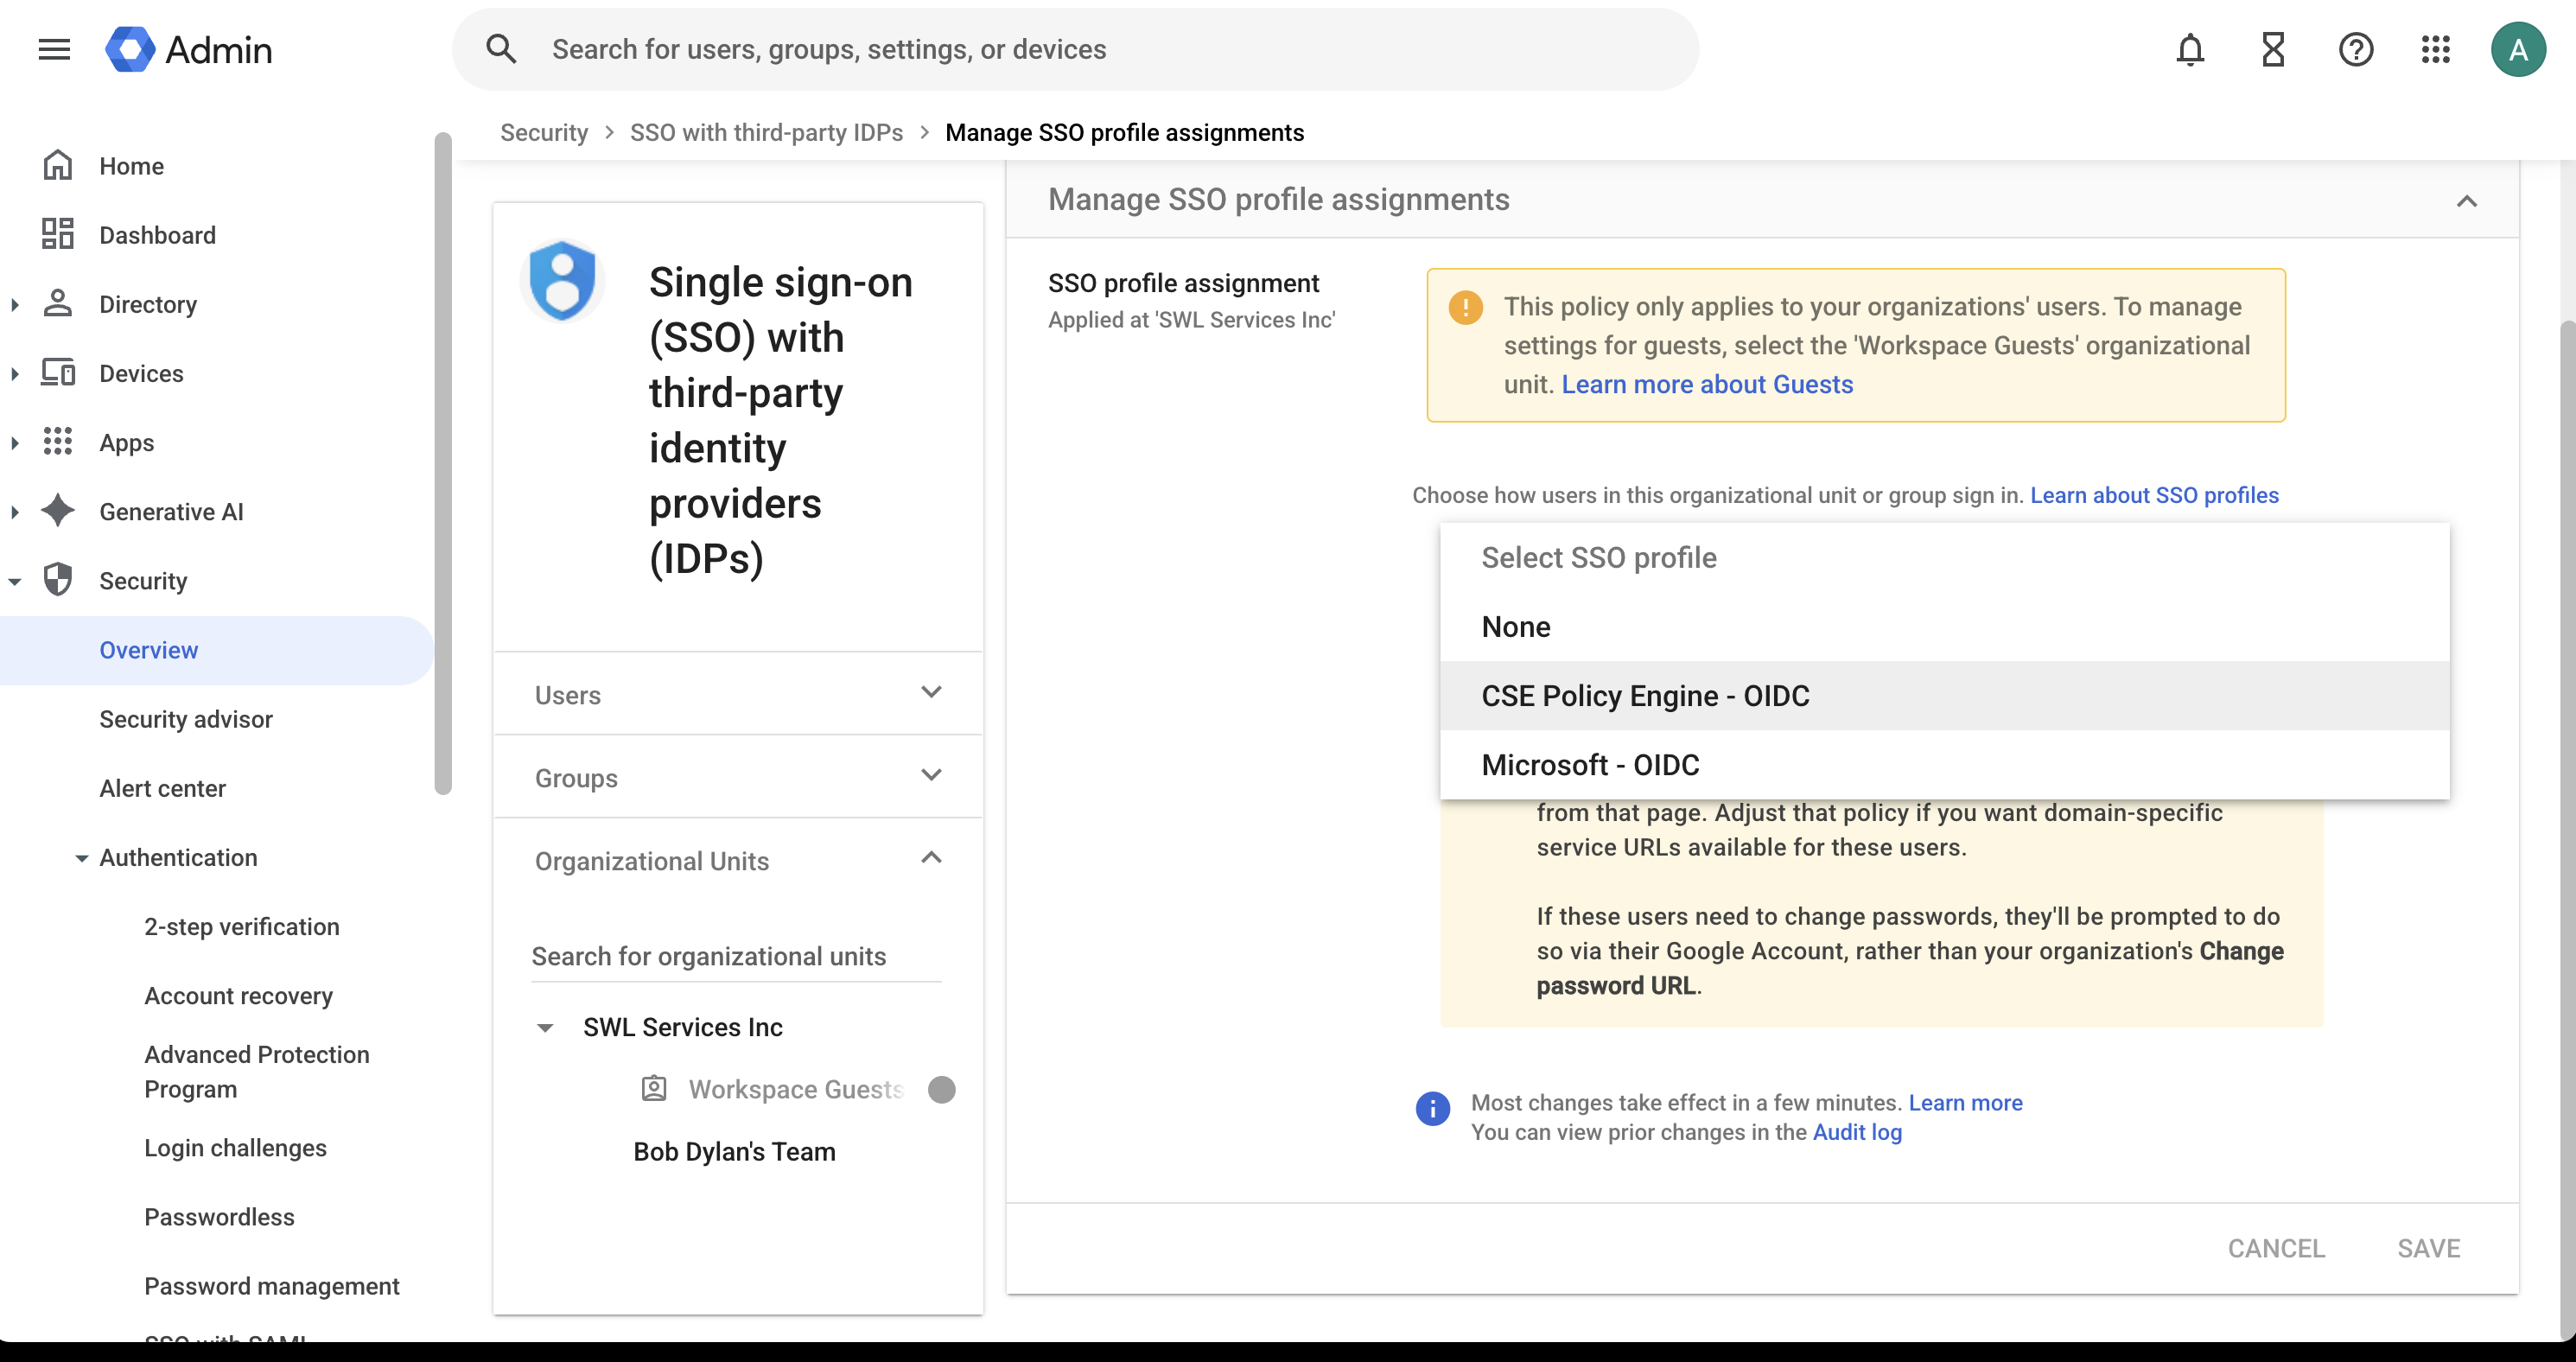2576x1362 pixels.
Task: Focus the top search field
Action: (x=1075, y=49)
